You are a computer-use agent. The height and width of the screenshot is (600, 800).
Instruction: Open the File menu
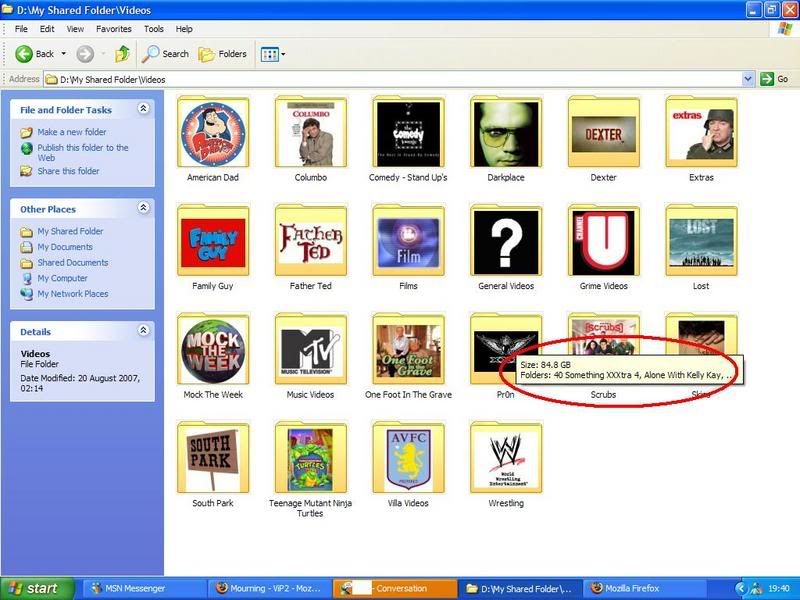pyautogui.click(x=21, y=29)
